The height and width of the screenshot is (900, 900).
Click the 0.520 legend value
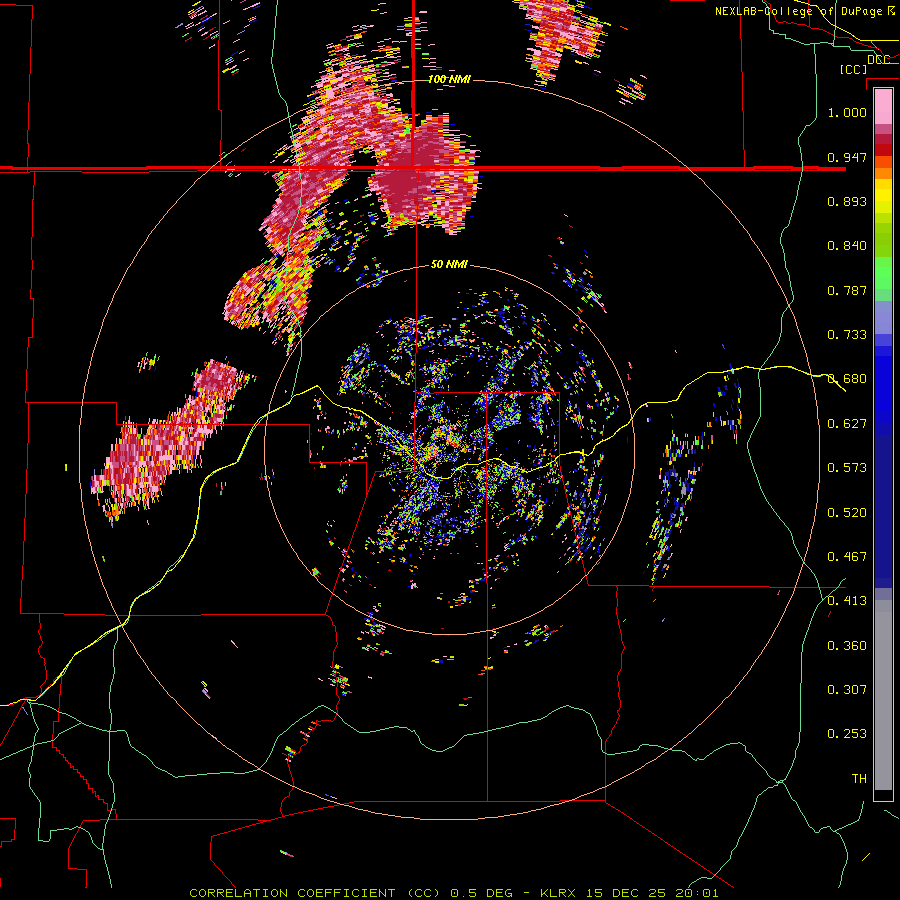847,513
